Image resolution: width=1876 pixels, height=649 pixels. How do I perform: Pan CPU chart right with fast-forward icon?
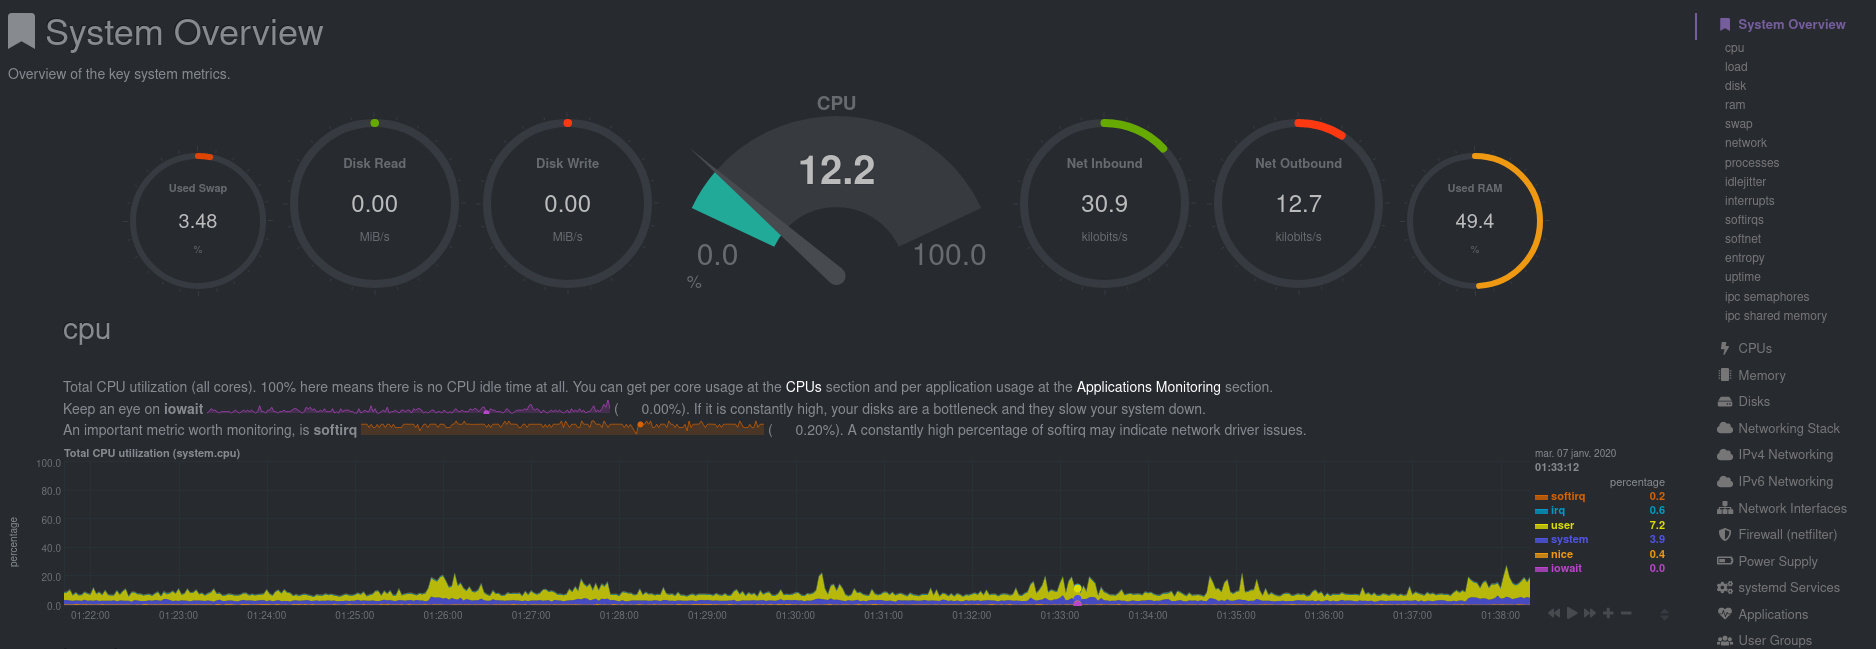point(1590,613)
